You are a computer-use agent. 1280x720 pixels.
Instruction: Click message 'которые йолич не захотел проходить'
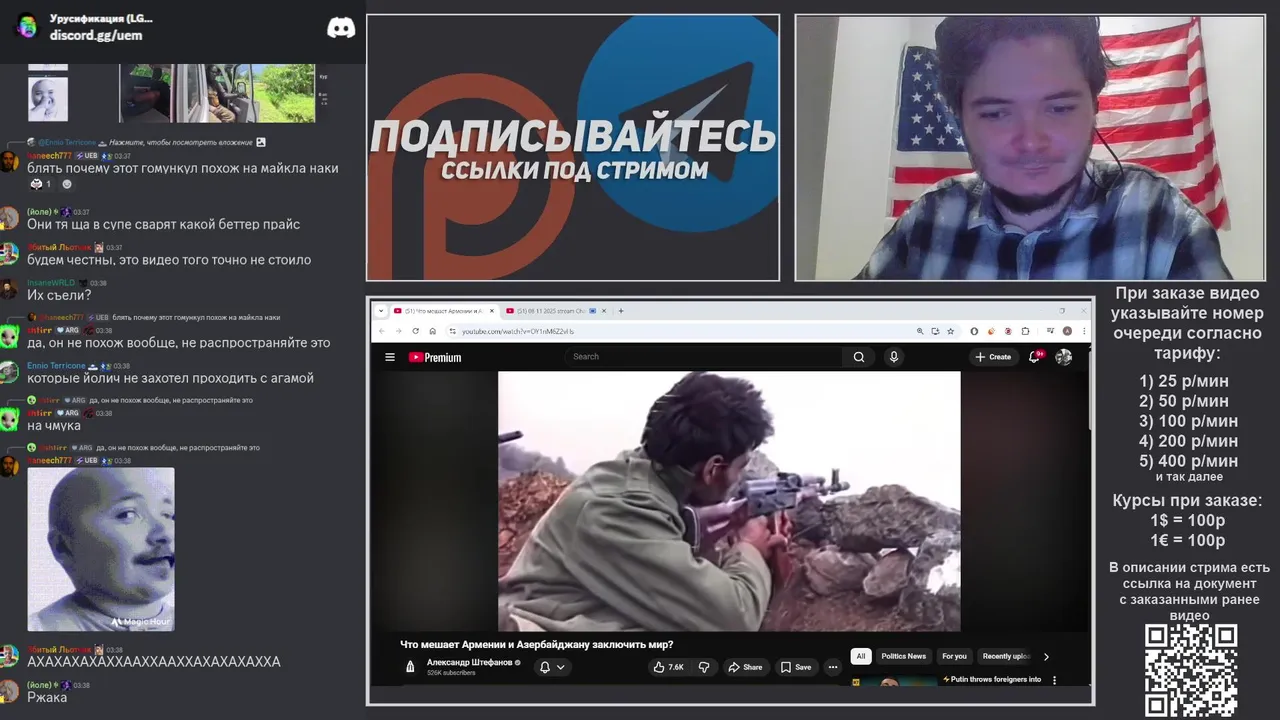[170, 378]
